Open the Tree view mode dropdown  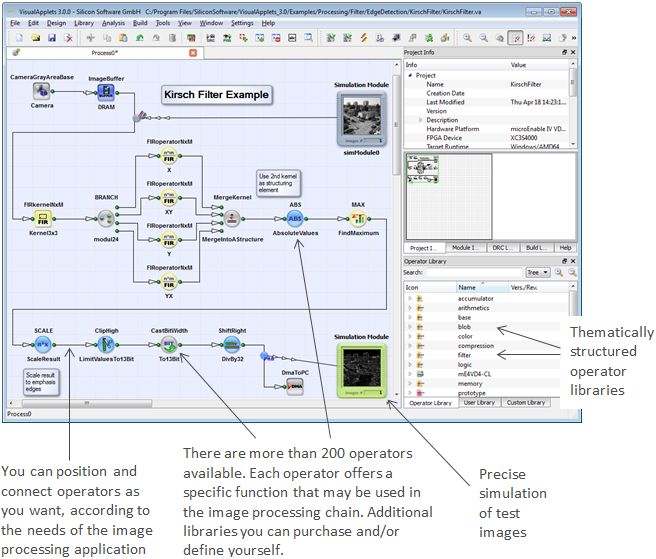point(538,272)
